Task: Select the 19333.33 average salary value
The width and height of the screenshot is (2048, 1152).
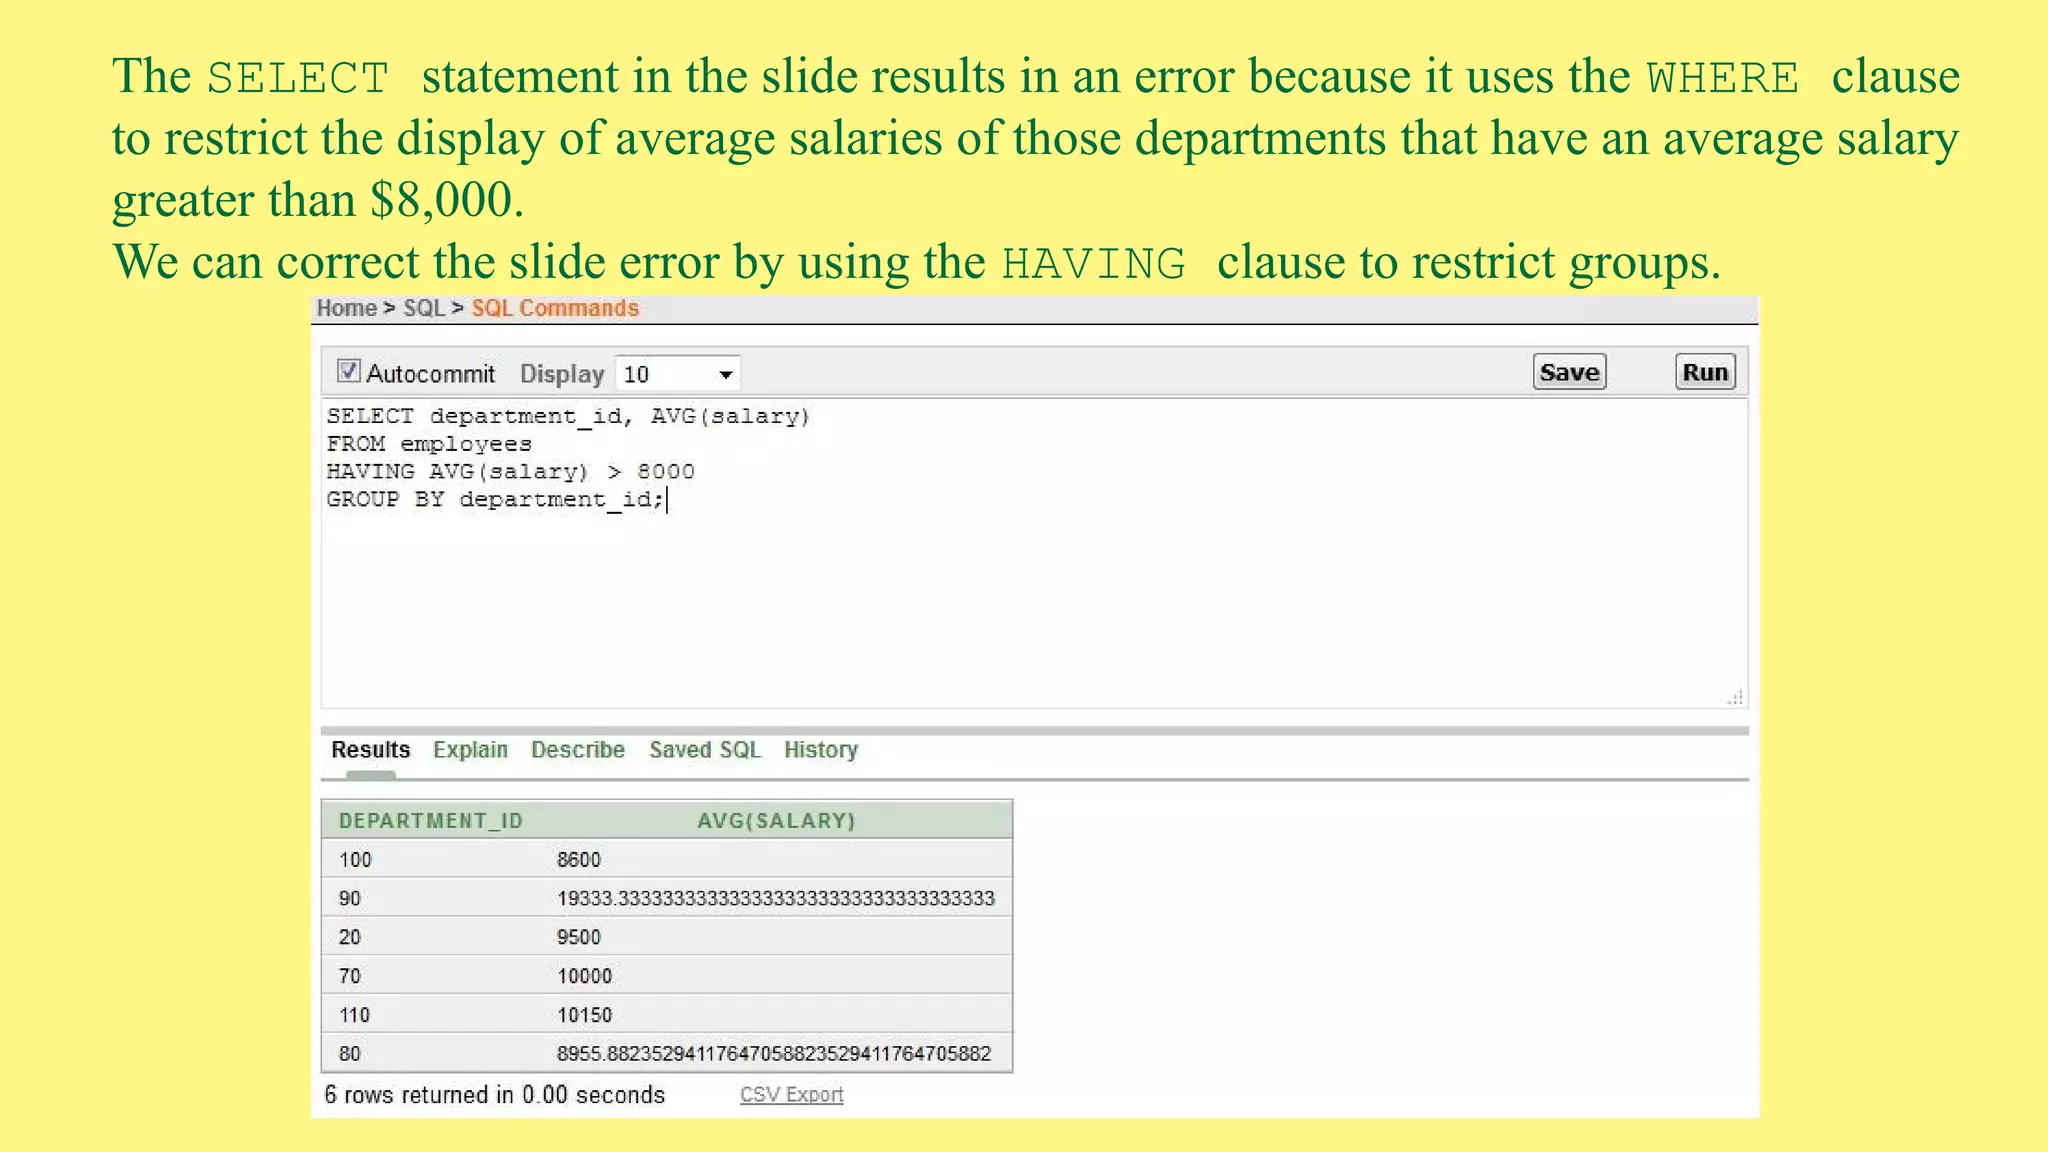Action: point(776,898)
